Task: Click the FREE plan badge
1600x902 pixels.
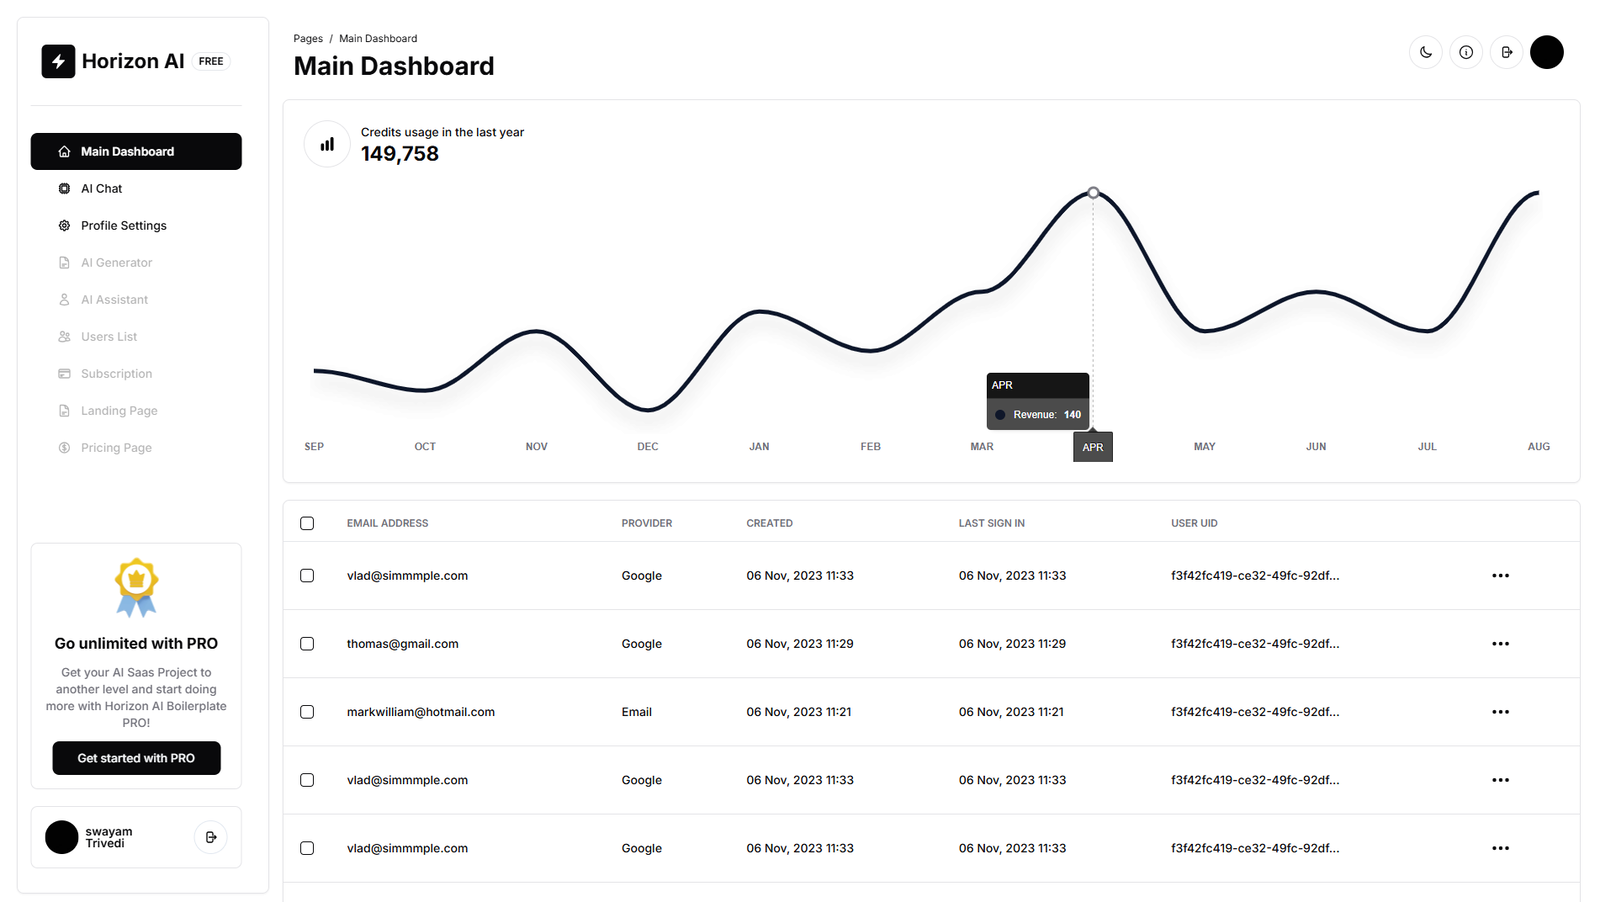Action: (x=211, y=61)
